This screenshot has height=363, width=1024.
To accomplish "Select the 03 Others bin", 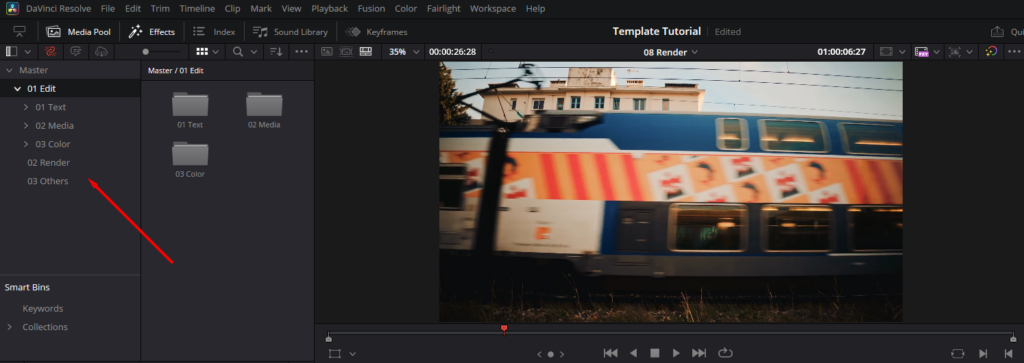I will pos(48,181).
